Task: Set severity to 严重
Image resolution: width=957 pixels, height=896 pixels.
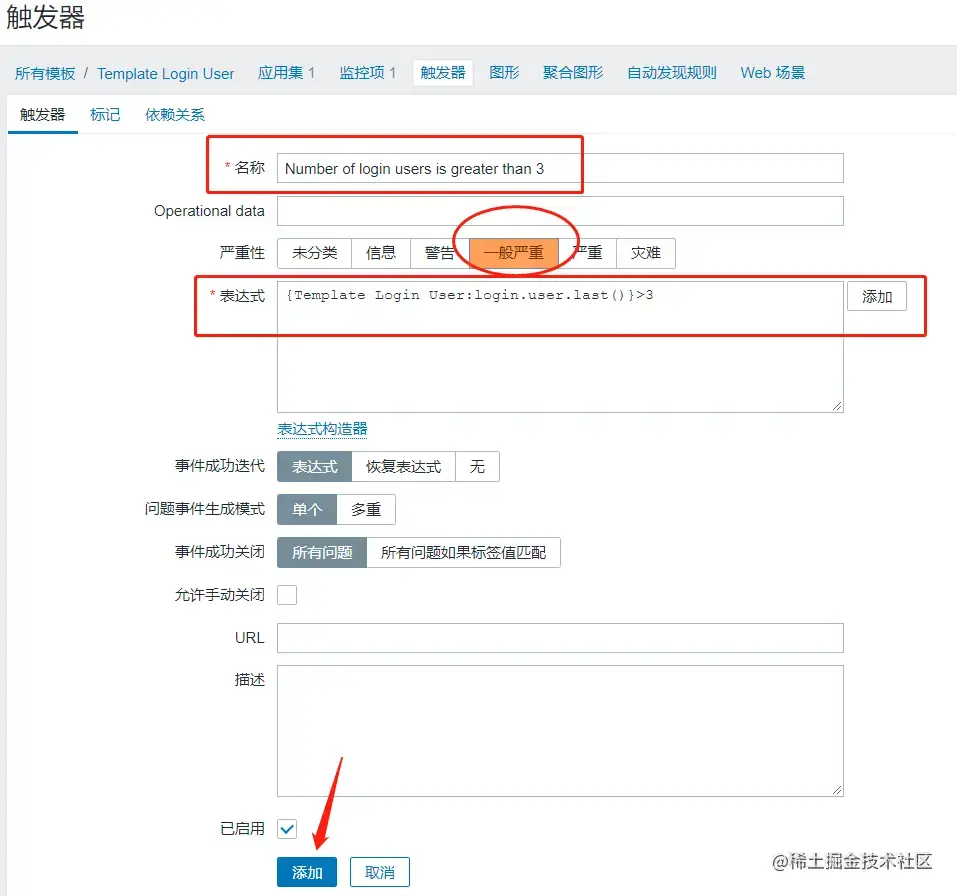Action: pyautogui.click(x=587, y=253)
